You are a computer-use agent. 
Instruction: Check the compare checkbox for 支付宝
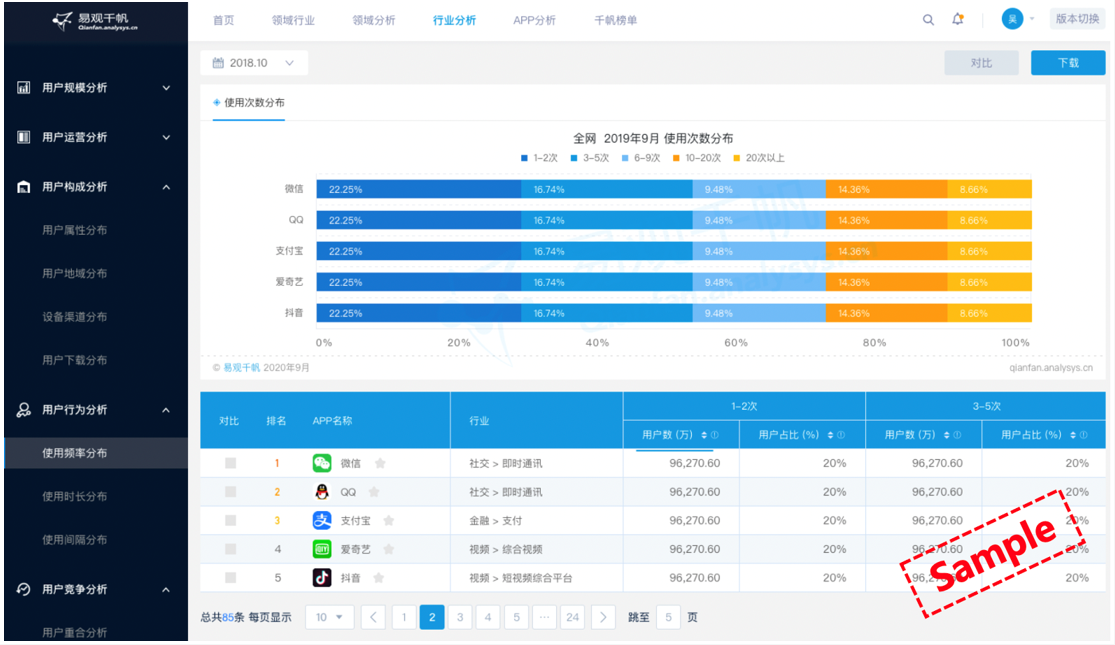click(230, 521)
